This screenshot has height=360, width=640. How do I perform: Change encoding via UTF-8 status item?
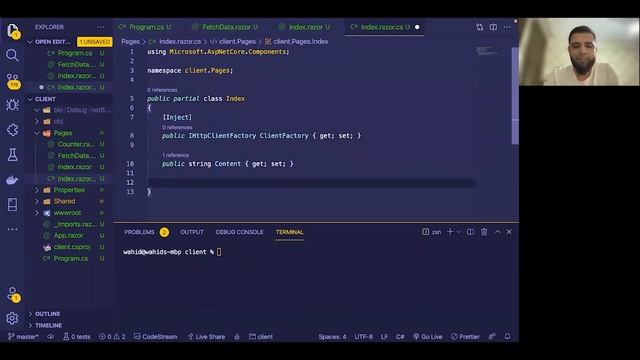point(363,336)
